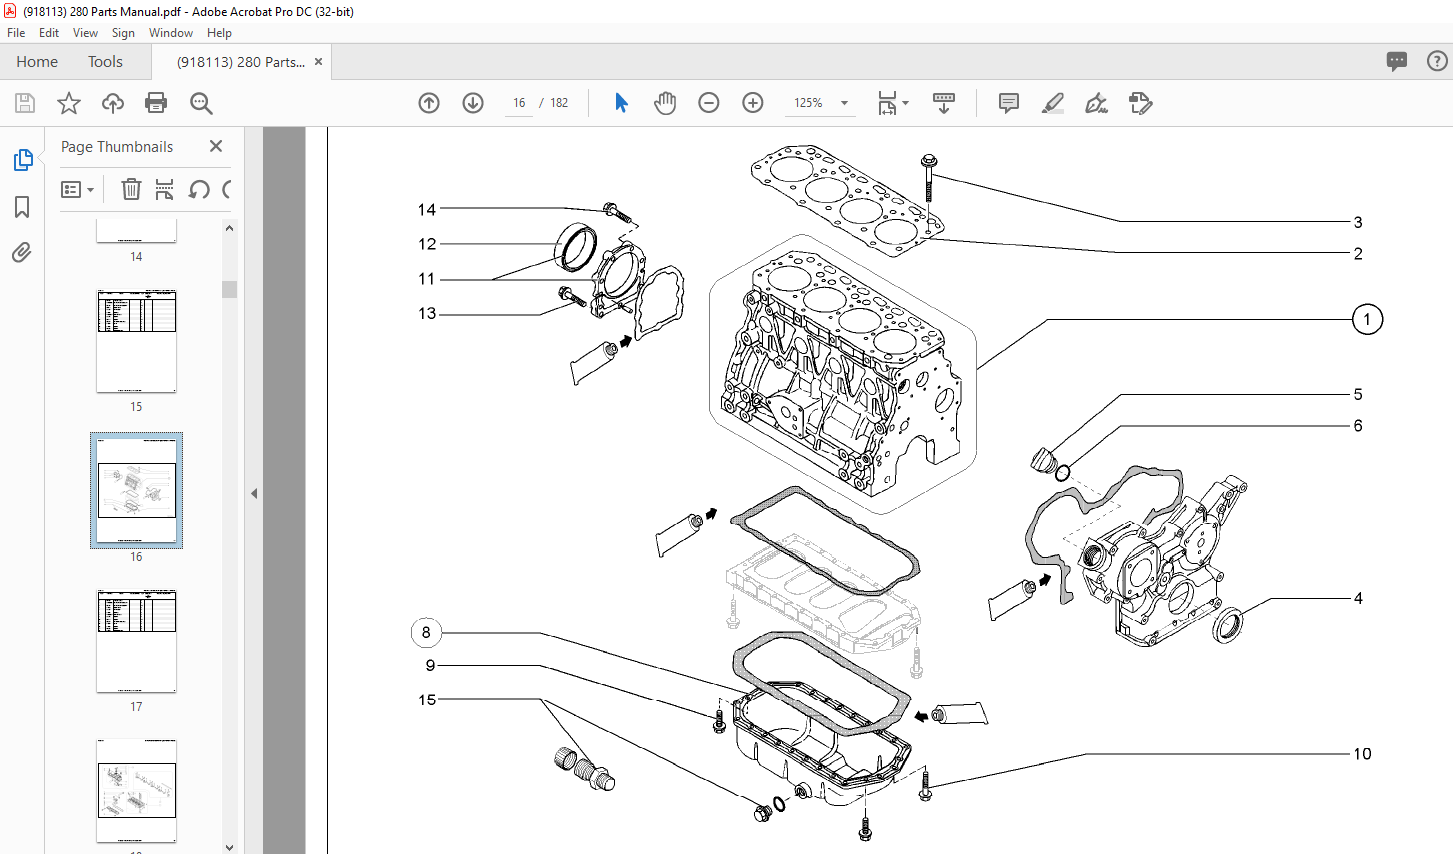The height and width of the screenshot is (854, 1453).
Task: Click the circled callout number 1
Action: [1367, 320]
